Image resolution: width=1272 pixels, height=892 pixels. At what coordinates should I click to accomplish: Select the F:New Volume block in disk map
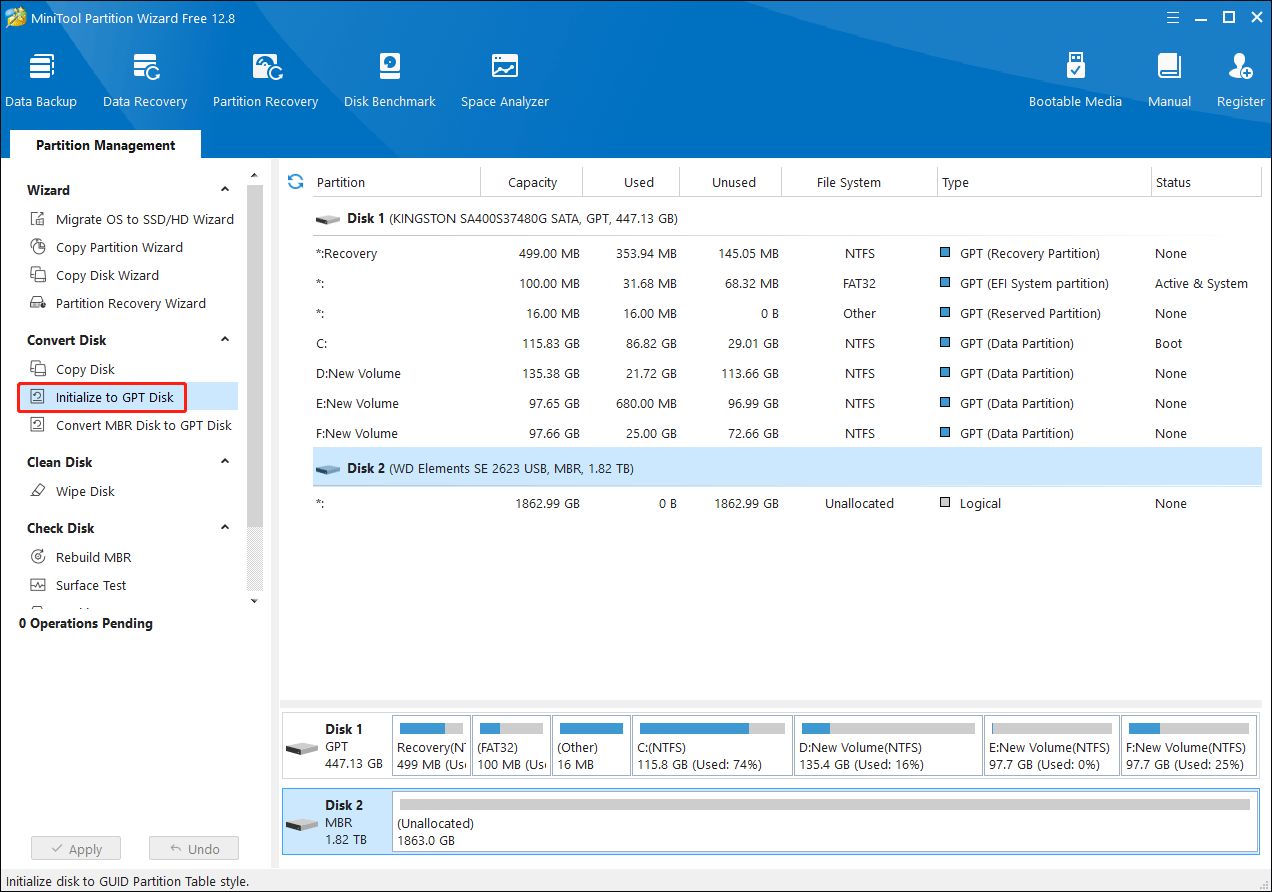coord(1189,745)
